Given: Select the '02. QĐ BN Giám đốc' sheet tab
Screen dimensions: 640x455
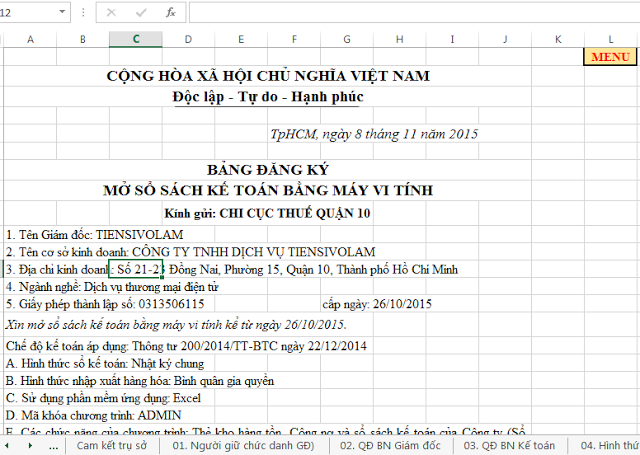Looking at the screenshot, I should [x=389, y=445].
